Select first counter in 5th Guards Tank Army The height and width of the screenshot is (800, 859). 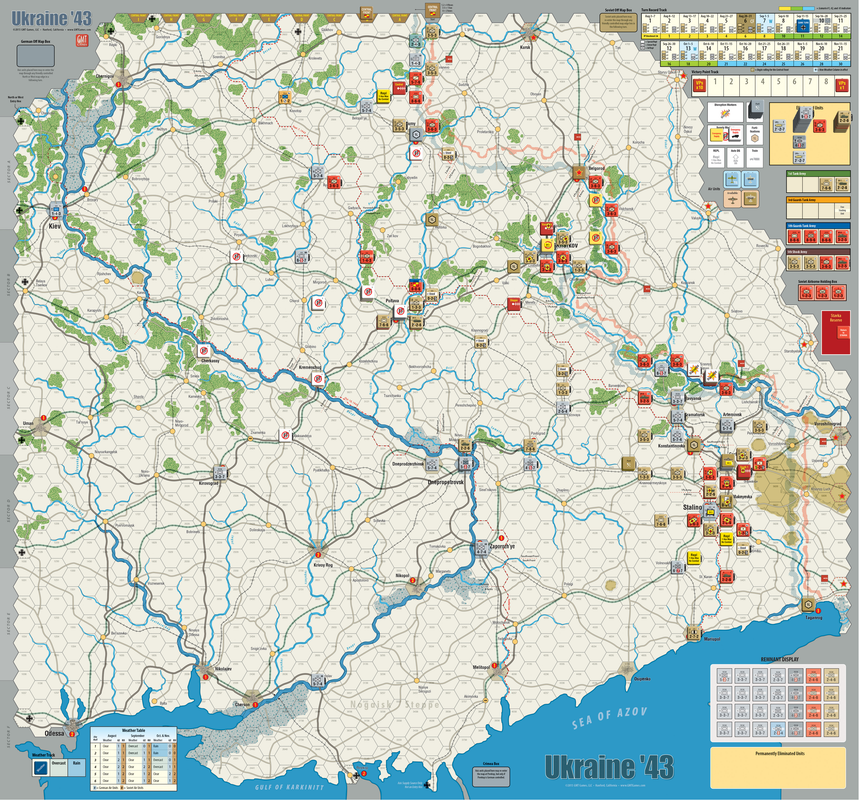tap(794, 237)
